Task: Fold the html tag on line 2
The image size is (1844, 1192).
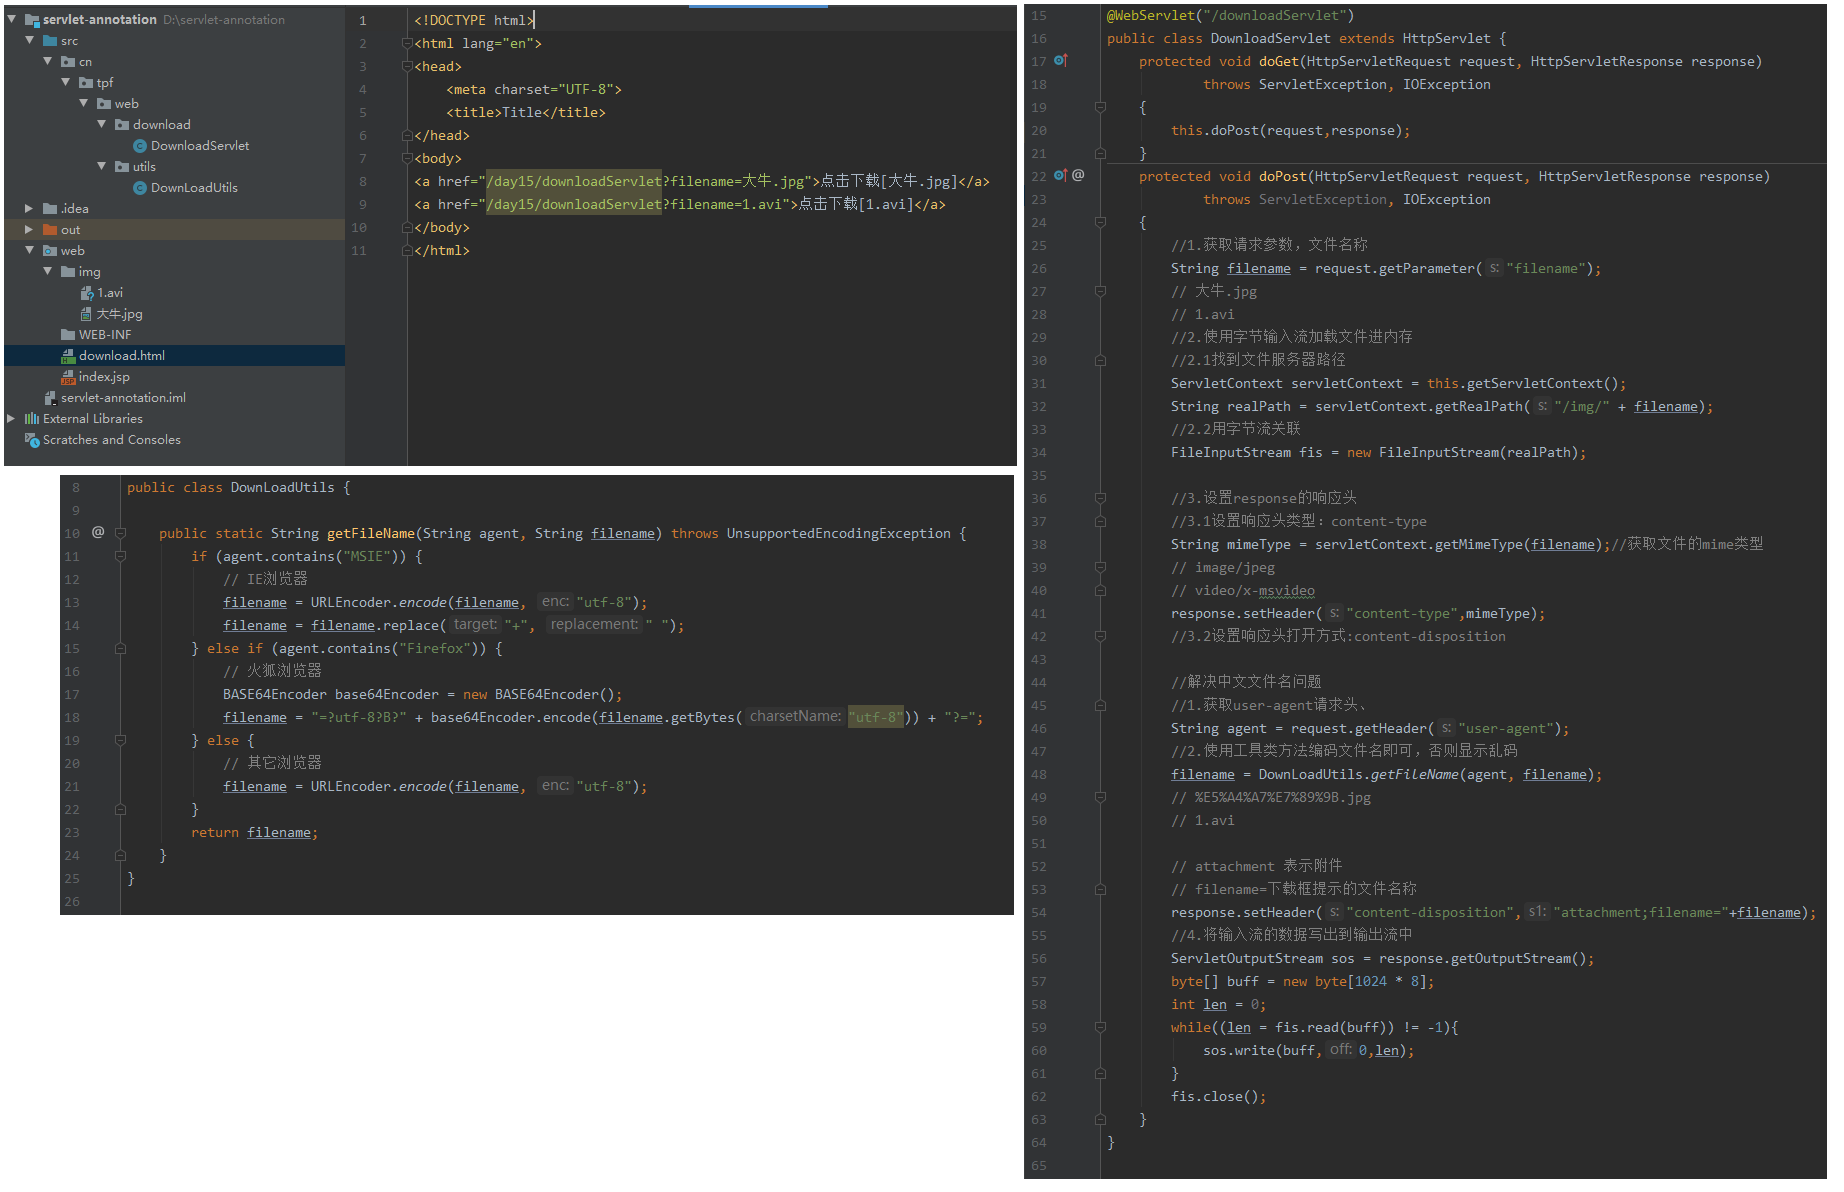Action: [407, 43]
